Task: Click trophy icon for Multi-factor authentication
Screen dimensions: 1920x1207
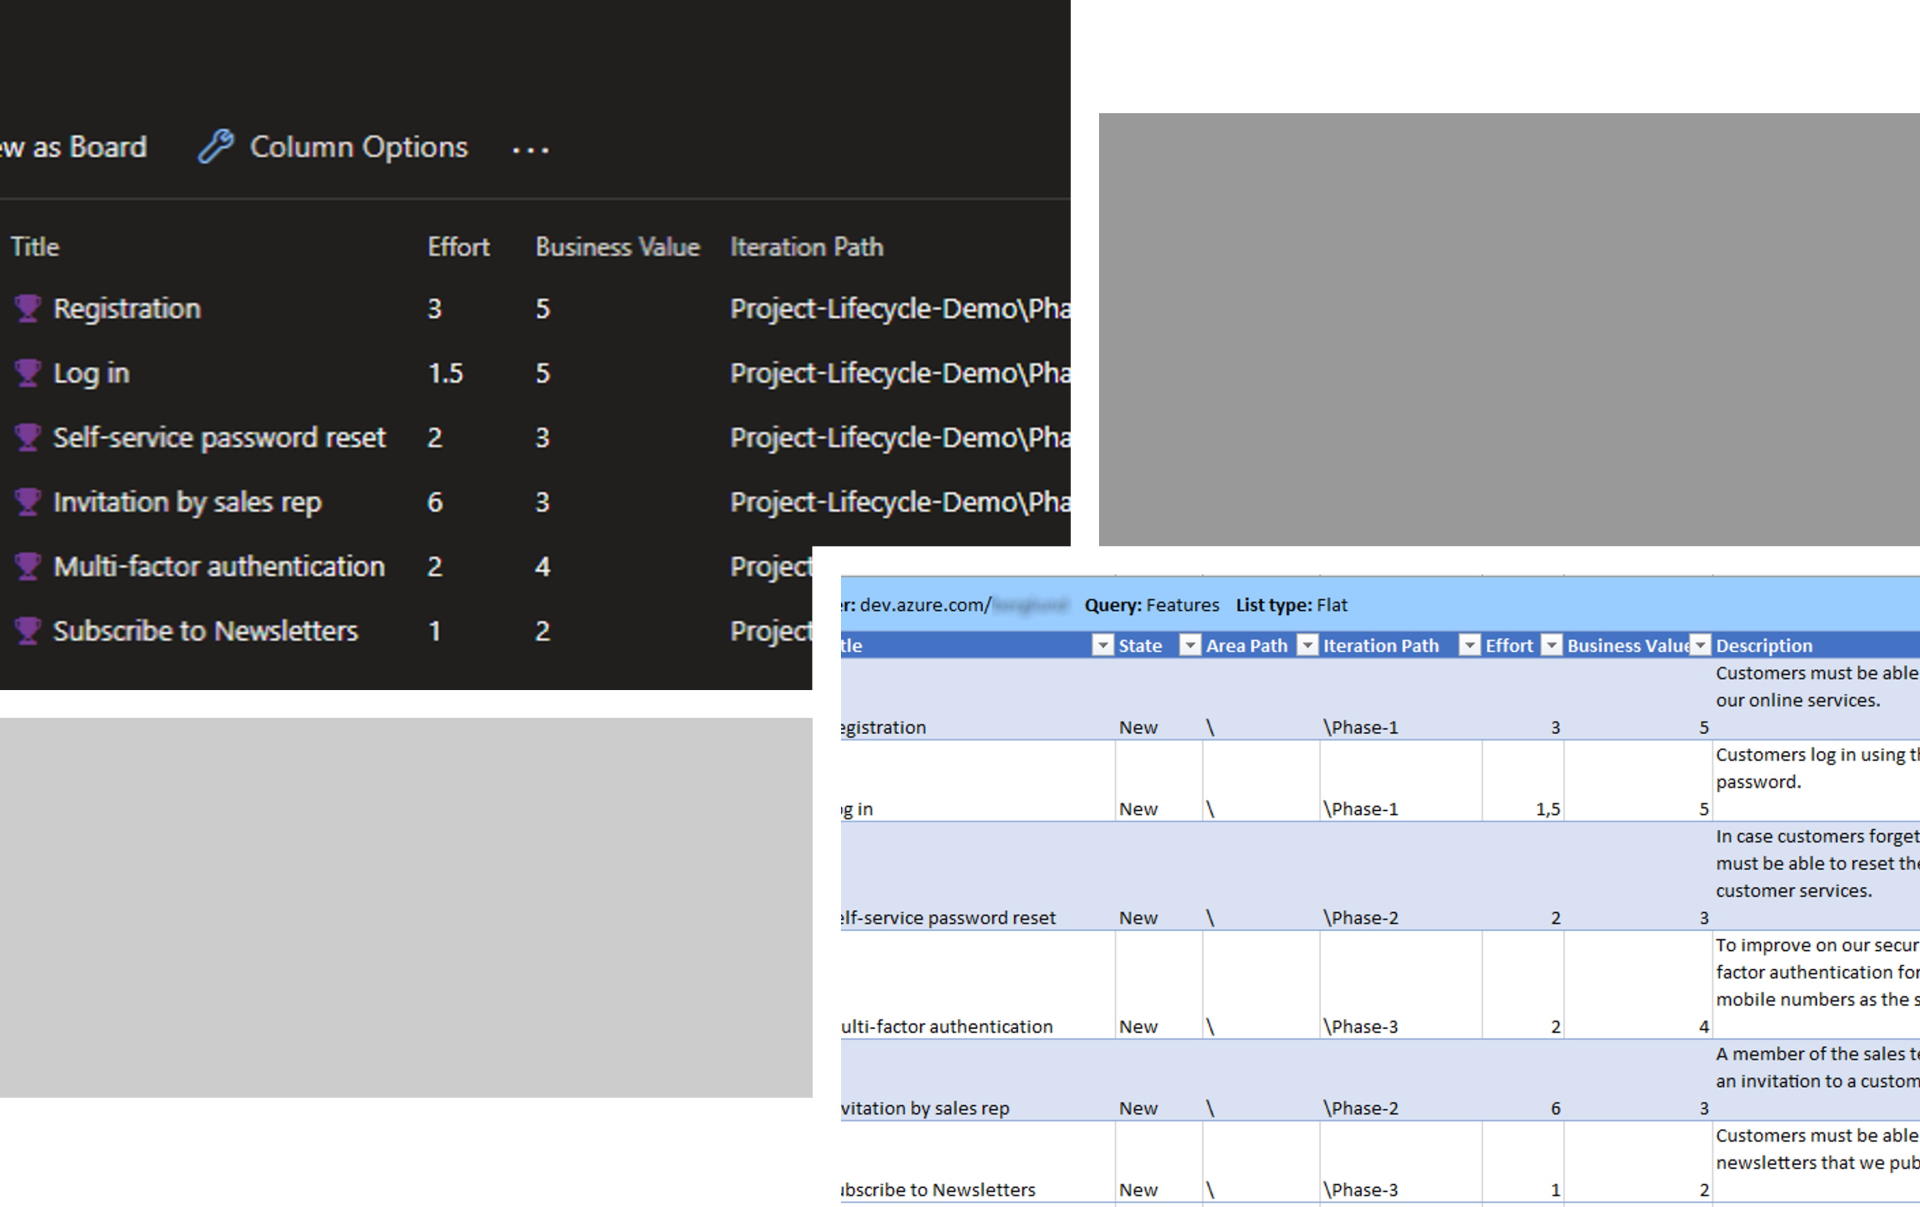Action: (x=27, y=566)
